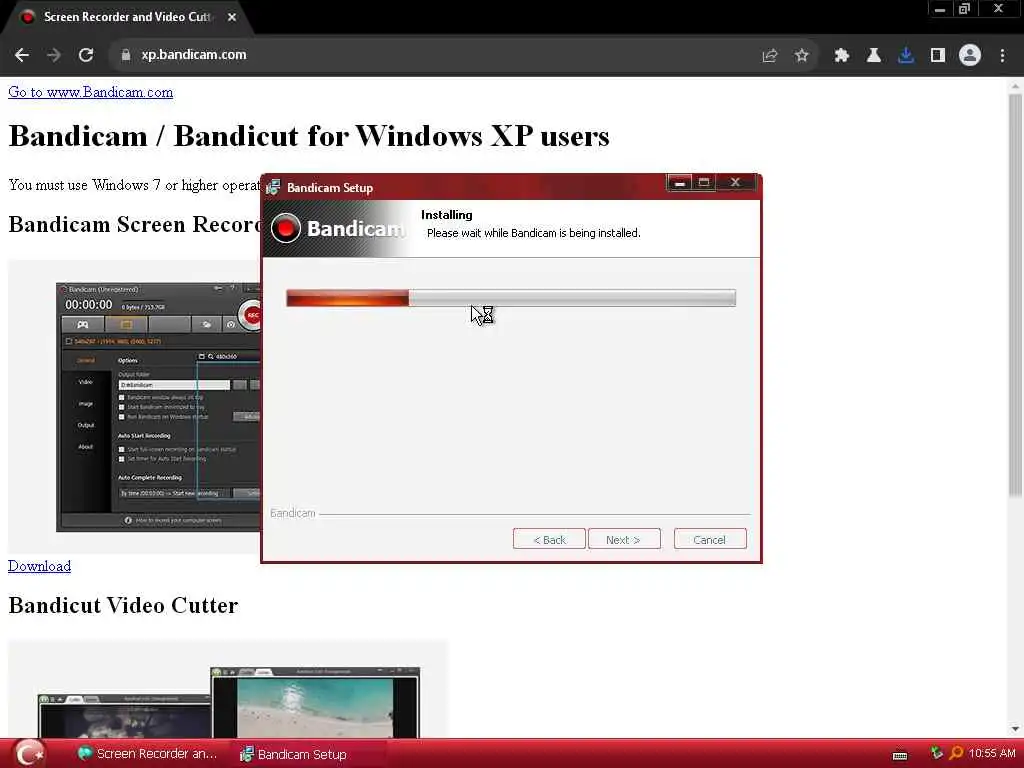Click the 10:55 AM clock

click(992, 753)
